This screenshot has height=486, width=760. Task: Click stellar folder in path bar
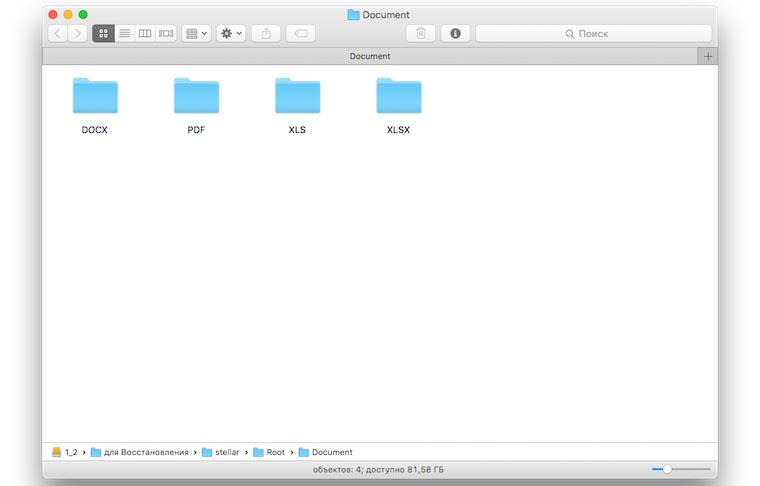[221, 452]
